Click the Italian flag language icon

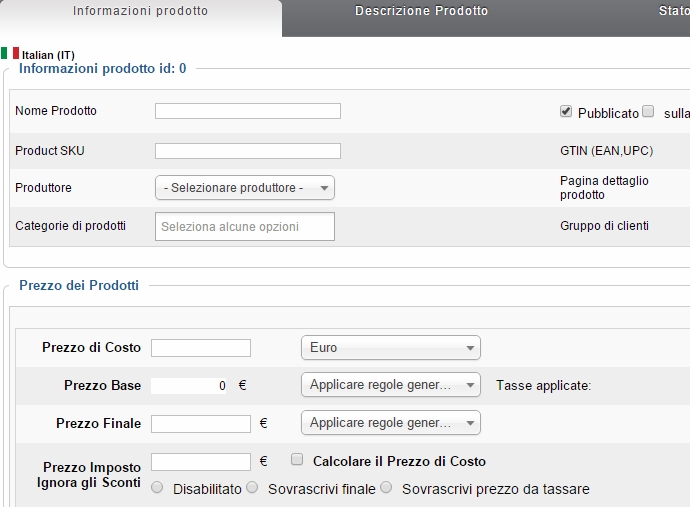click(10, 53)
